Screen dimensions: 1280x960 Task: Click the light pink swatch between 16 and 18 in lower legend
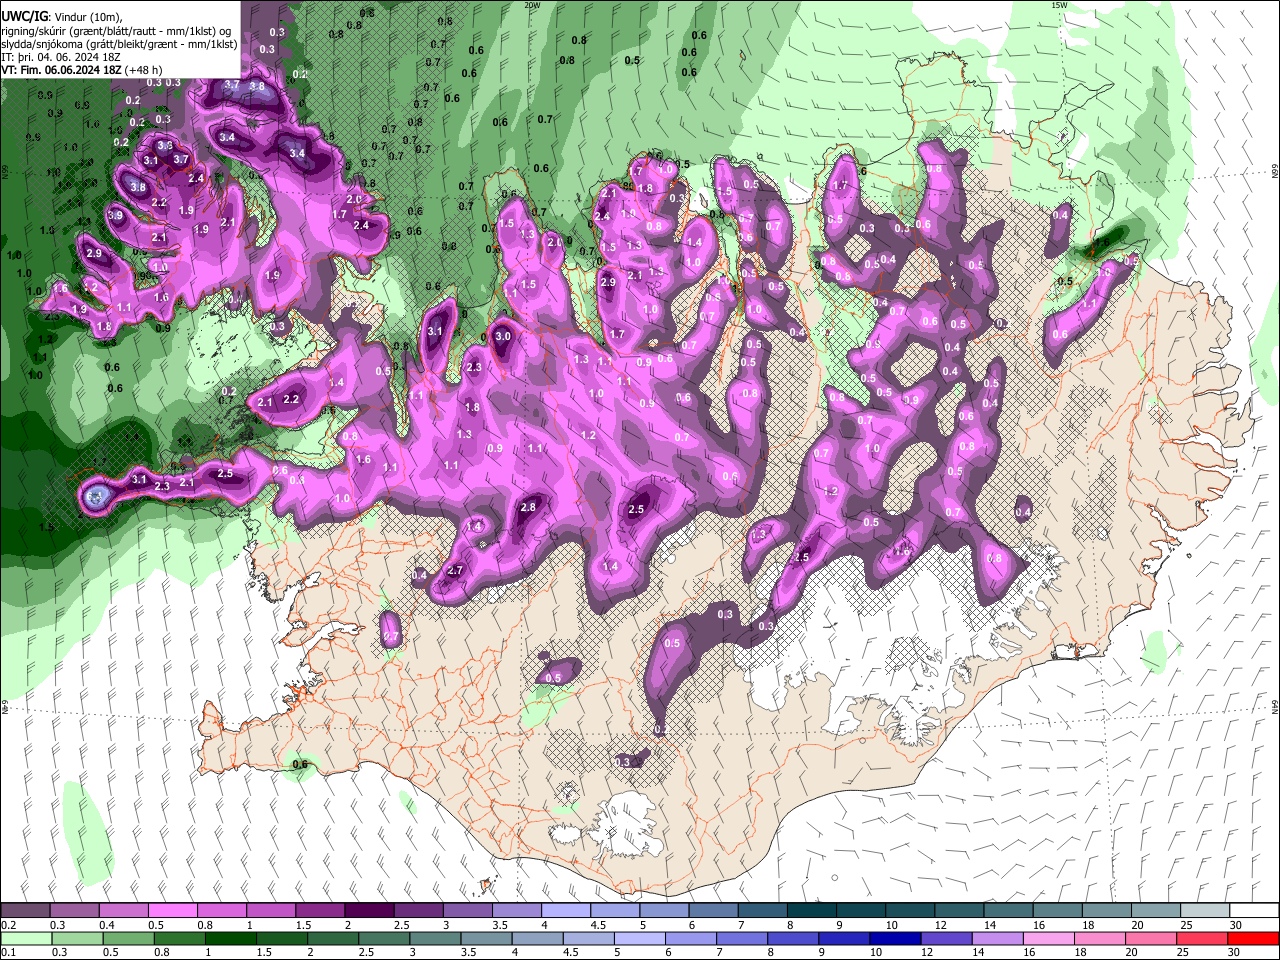(x=1048, y=939)
